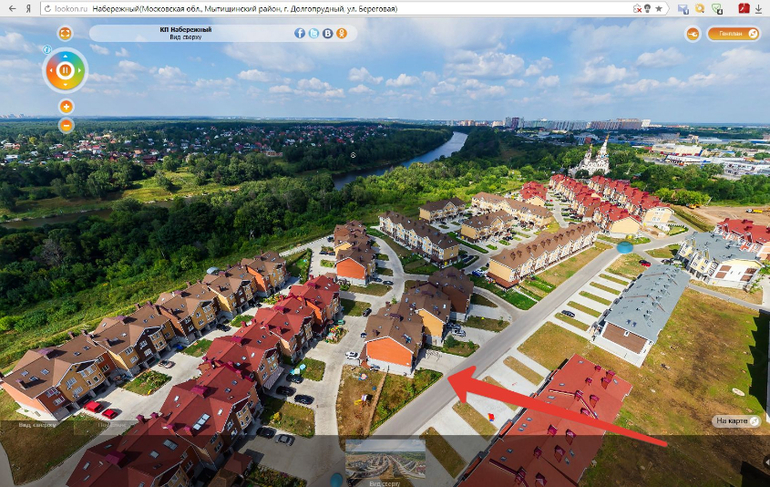Screen dimensions: 770x487
Task: Pause the panorama auto-rotation
Action: point(66,71)
